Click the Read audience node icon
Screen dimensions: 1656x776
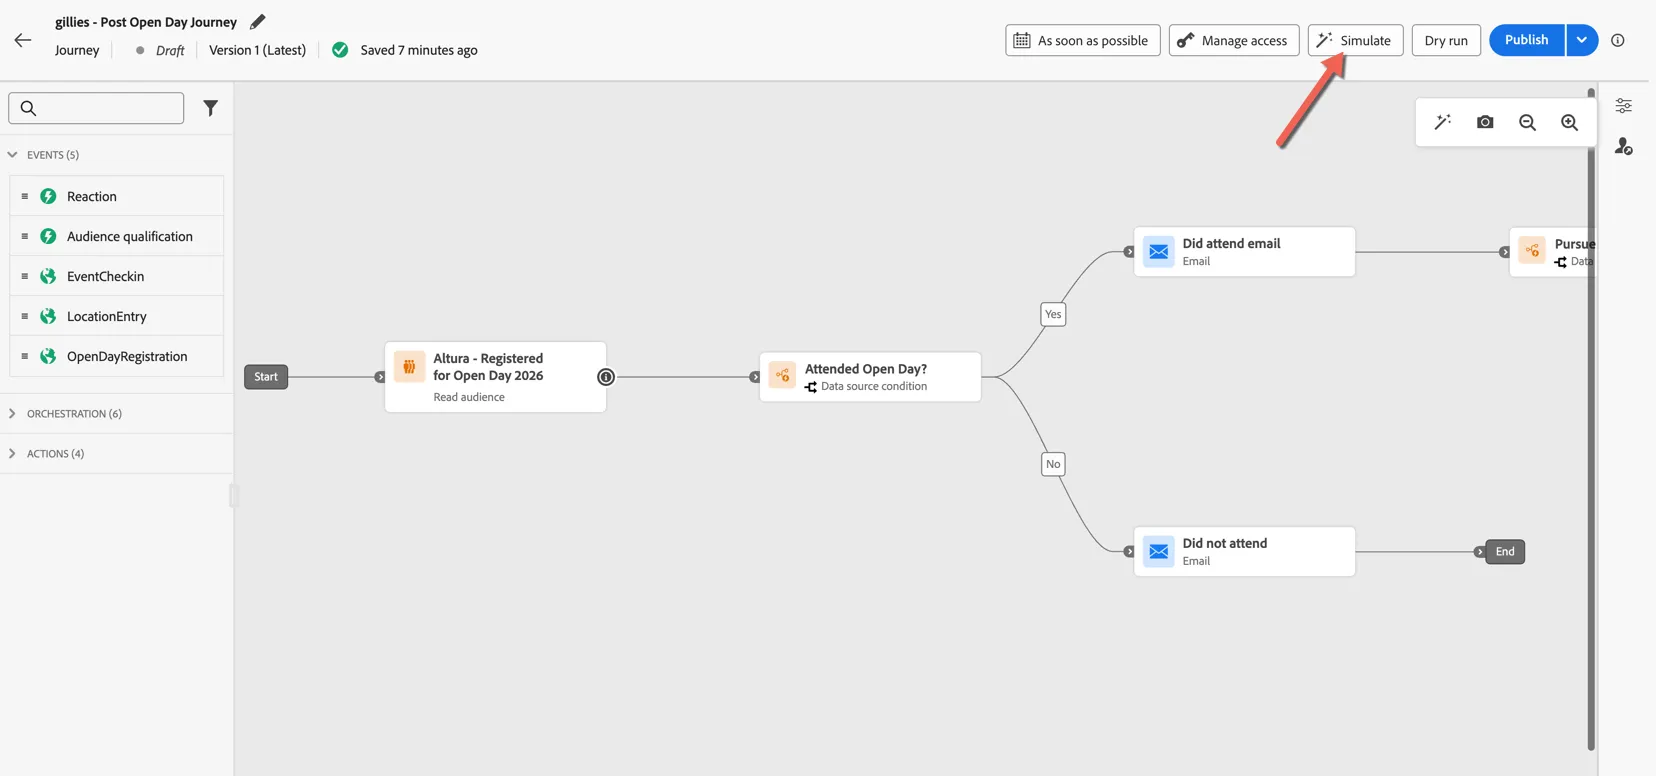(x=409, y=367)
